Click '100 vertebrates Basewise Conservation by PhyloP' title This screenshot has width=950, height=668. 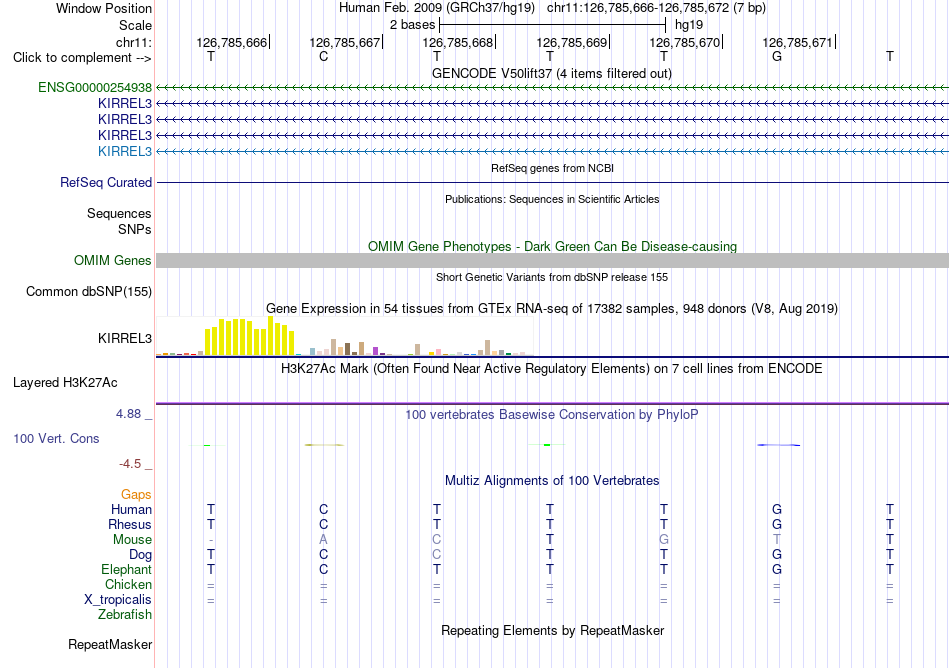[x=552, y=415]
